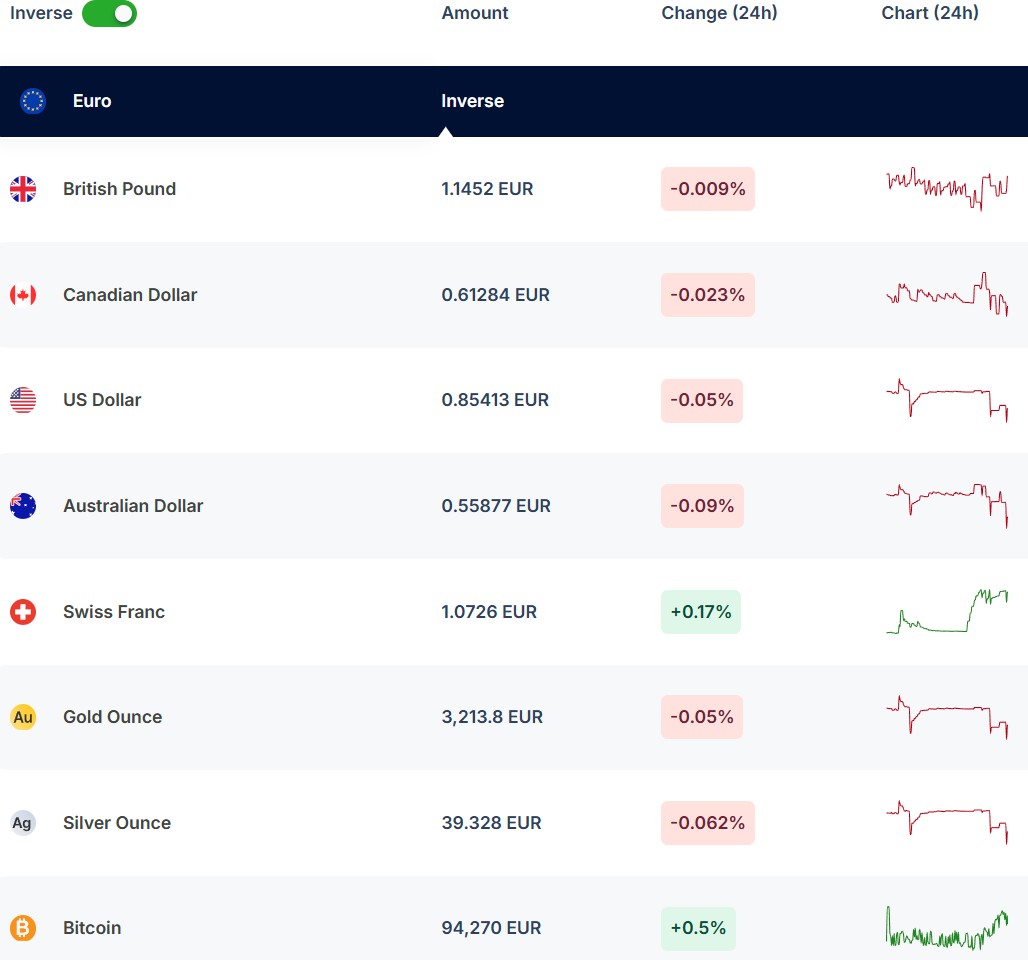
Task: Sort by the Amount column header
Action: point(475,13)
